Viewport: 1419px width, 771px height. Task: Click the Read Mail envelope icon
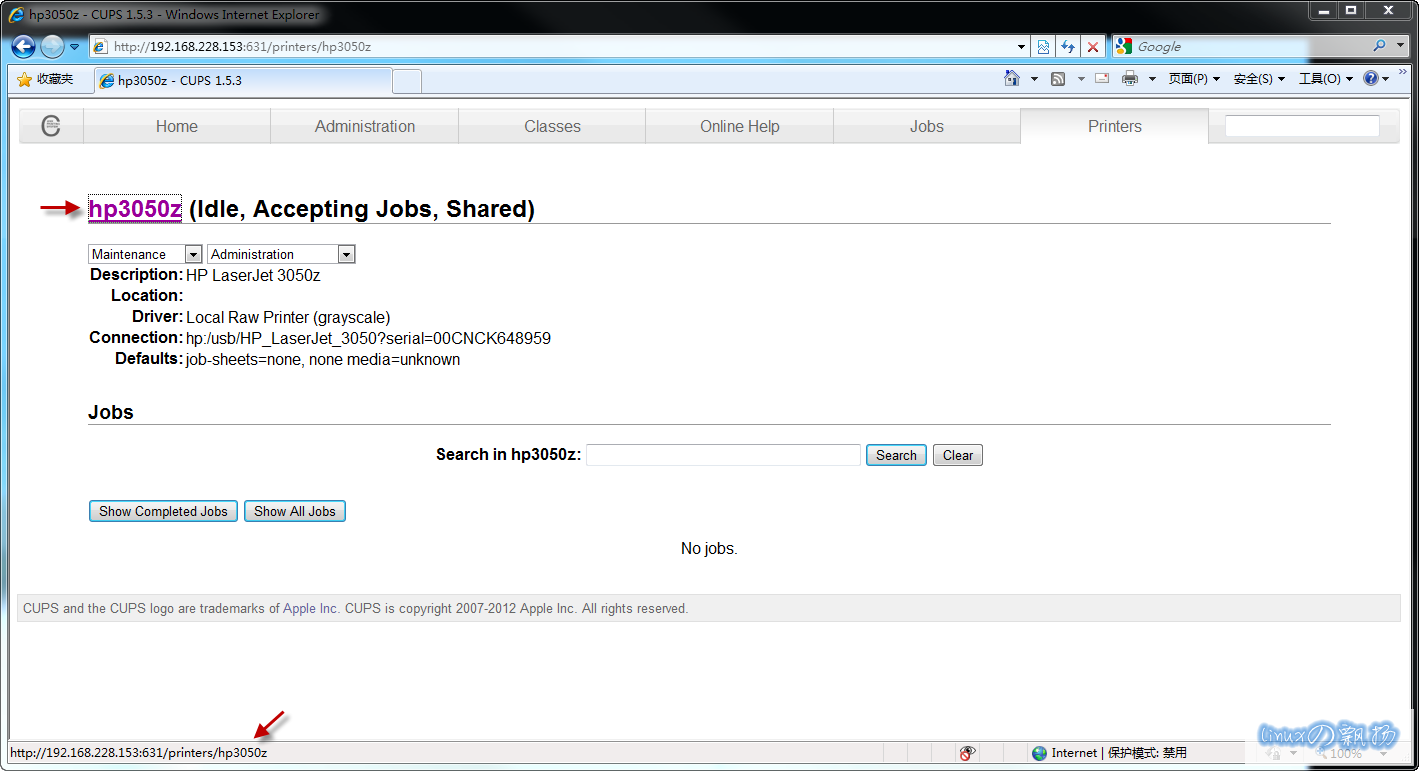[1102, 78]
